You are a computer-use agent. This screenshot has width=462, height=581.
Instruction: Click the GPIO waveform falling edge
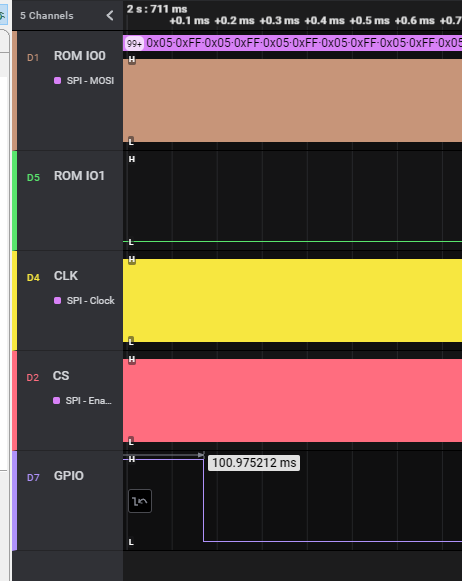203,501
